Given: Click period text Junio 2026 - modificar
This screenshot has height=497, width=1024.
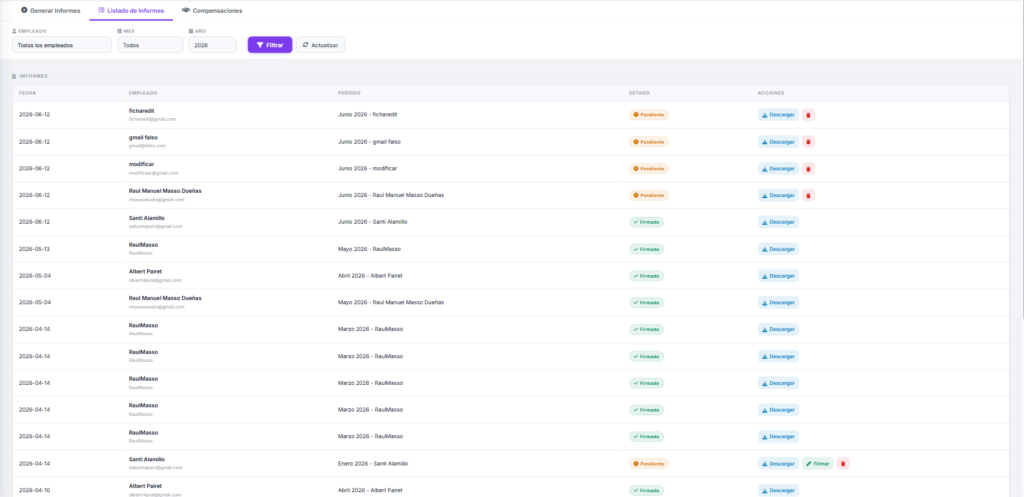Looking at the screenshot, I should (x=367, y=168).
